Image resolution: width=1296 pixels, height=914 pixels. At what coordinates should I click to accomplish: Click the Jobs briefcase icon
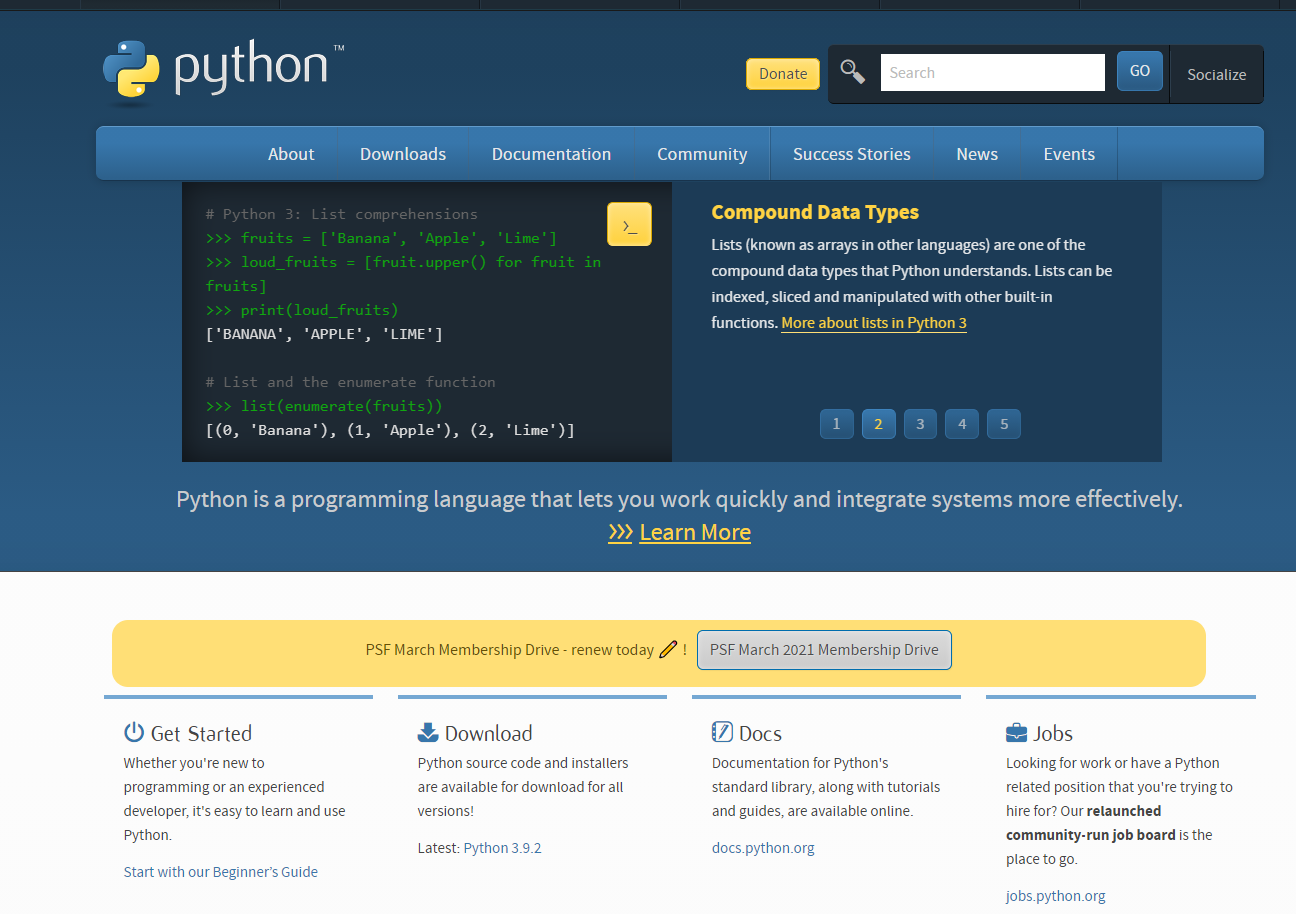click(1016, 733)
